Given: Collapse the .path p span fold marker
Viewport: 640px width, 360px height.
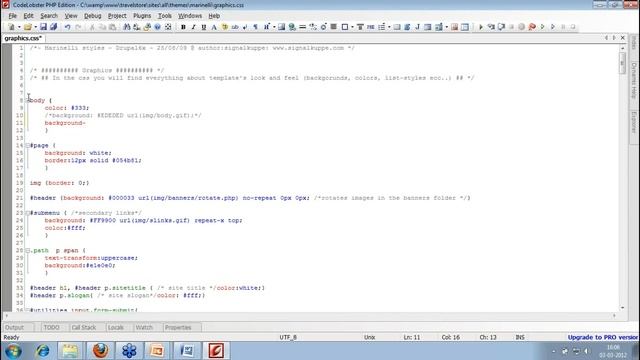Looking at the screenshot, I should tap(28, 251).
